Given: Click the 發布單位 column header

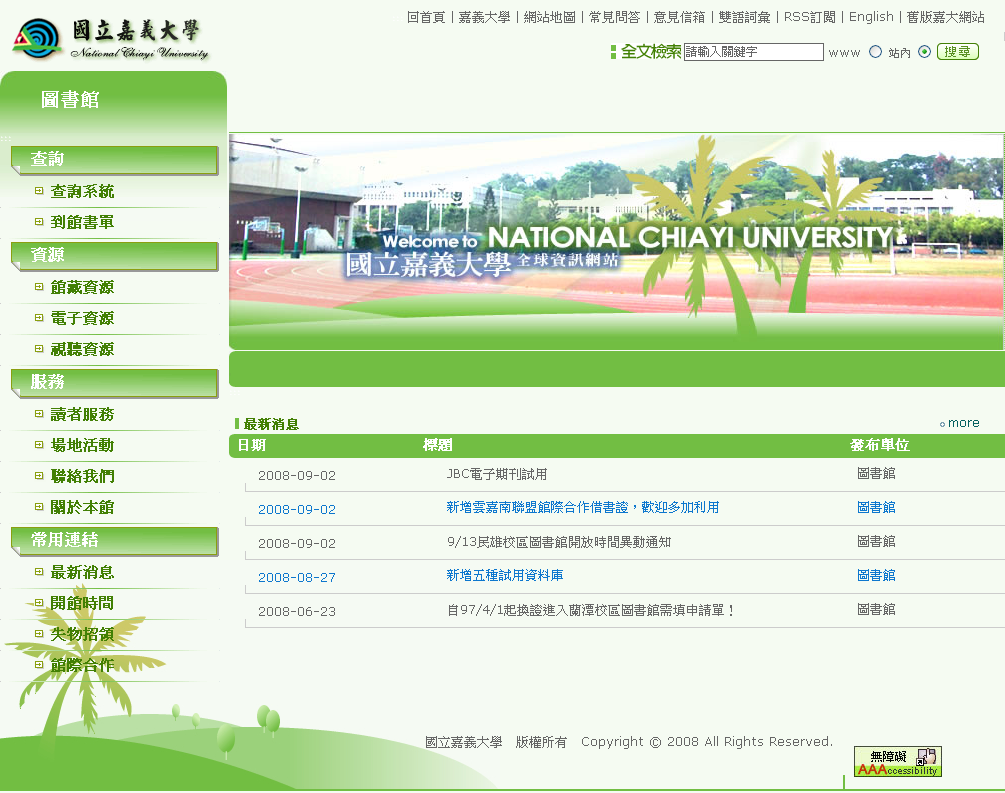Looking at the screenshot, I should tap(879, 445).
